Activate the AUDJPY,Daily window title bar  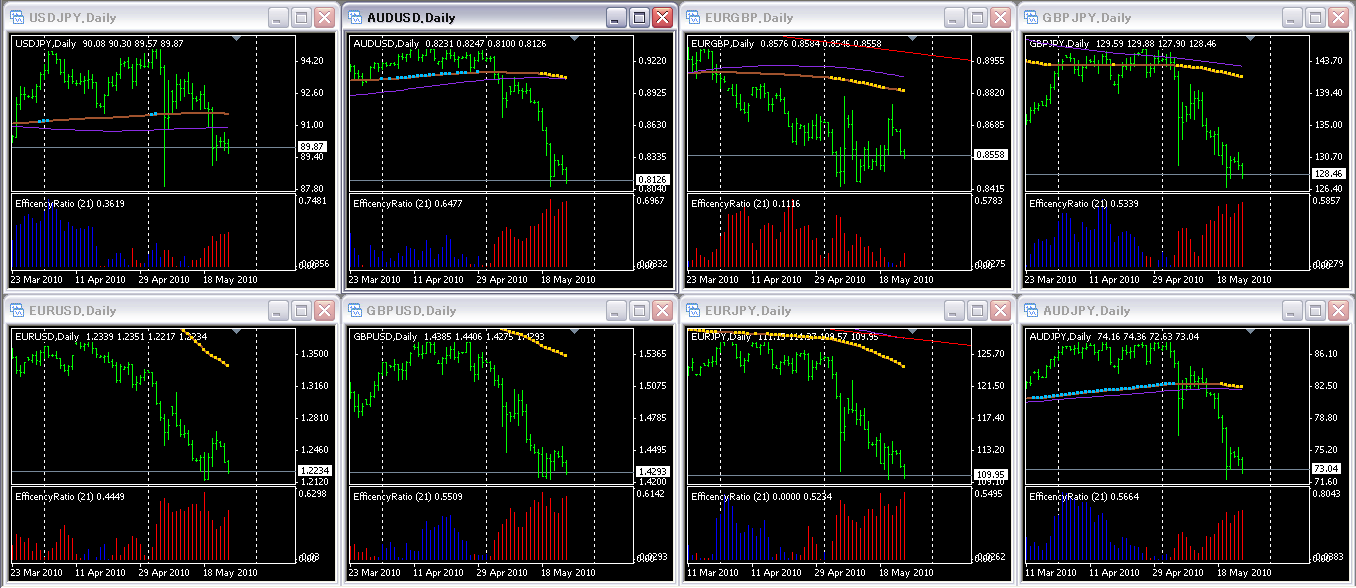tap(1150, 311)
